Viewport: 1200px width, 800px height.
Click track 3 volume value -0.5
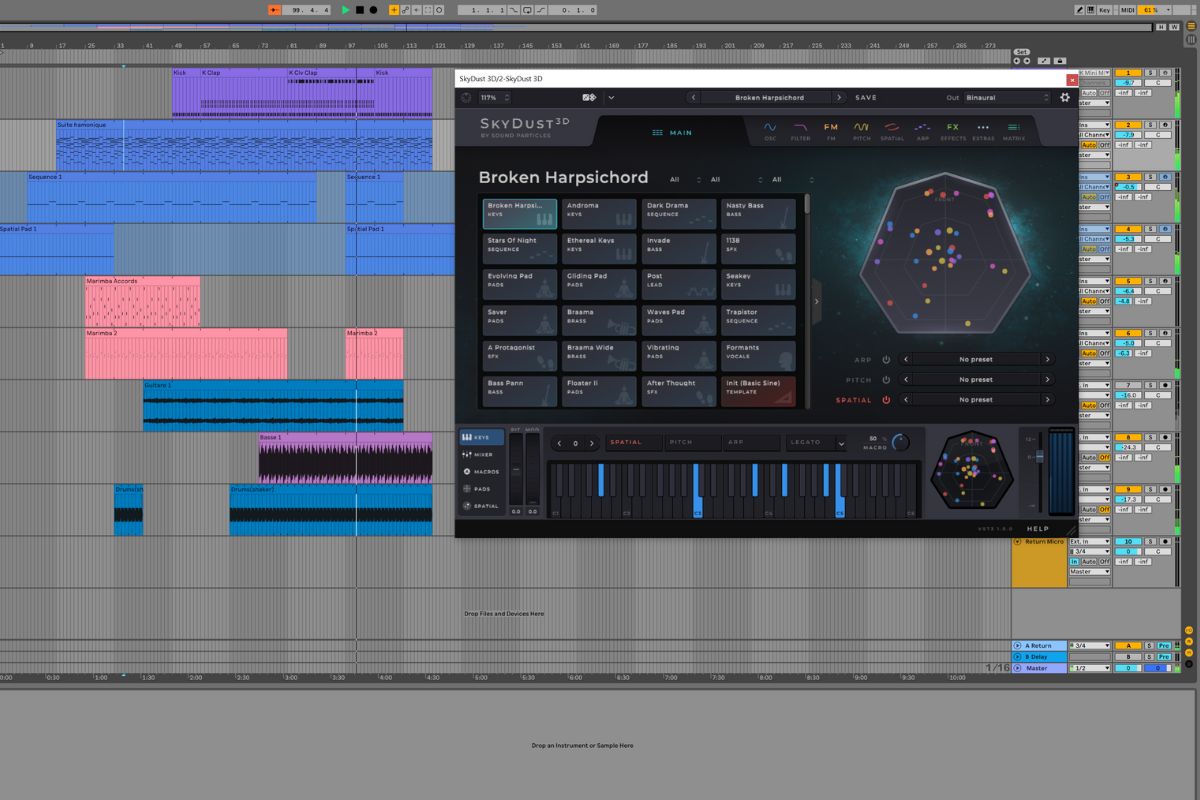pos(1128,187)
